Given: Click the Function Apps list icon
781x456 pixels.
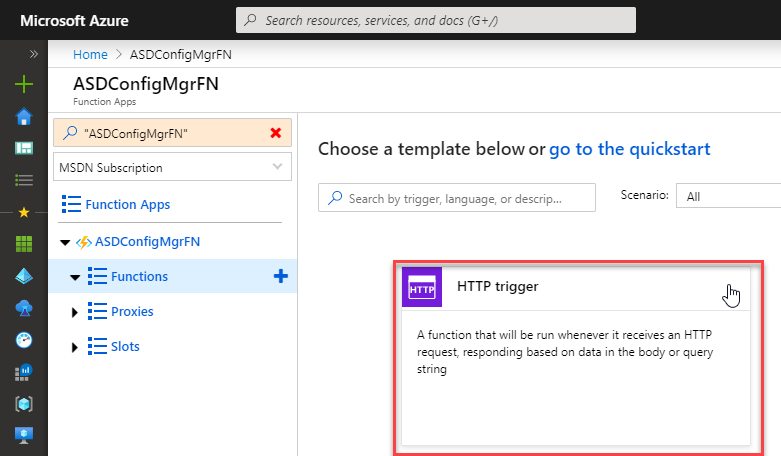Looking at the screenshot, I should 71,204.
